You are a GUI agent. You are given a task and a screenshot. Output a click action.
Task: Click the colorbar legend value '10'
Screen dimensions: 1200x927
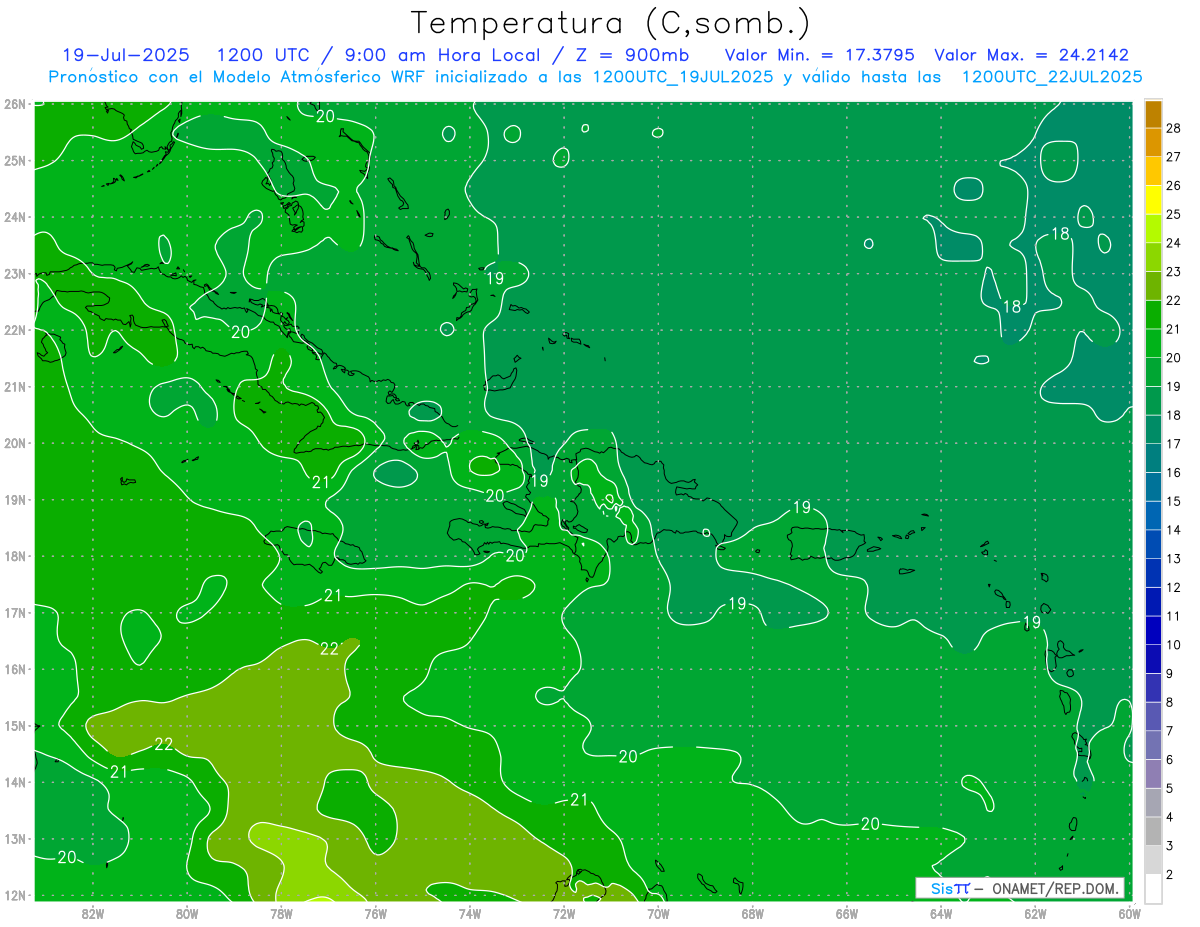[1174, 644]
